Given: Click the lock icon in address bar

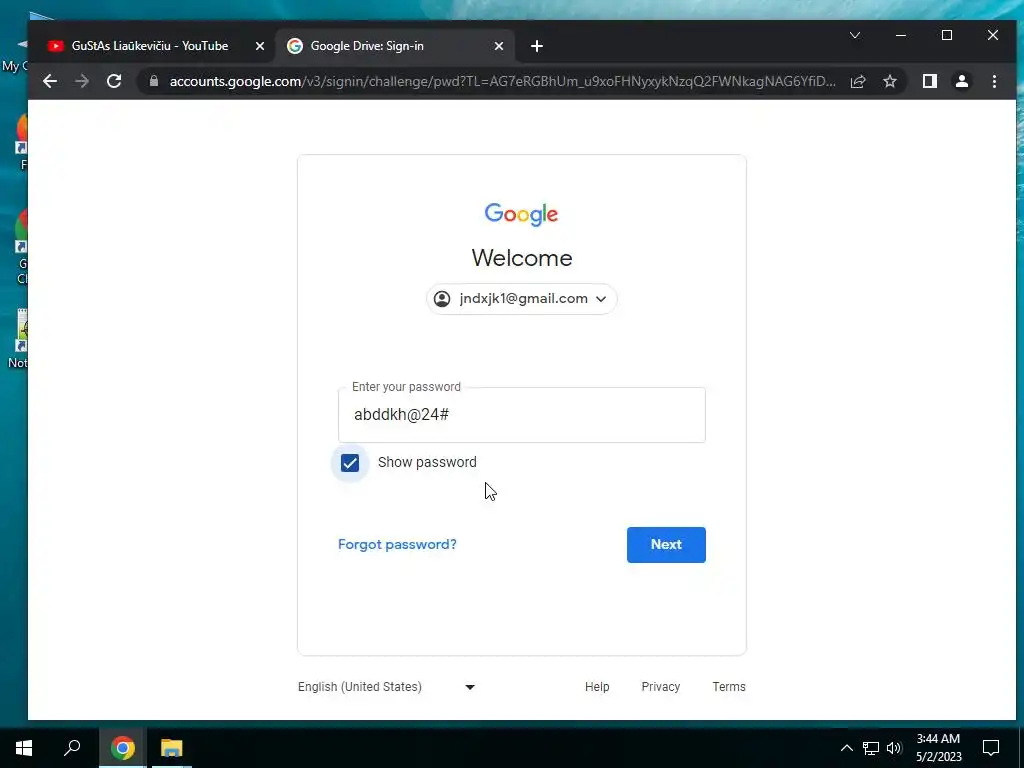Looking at the screenshot, I should (154, 81).
